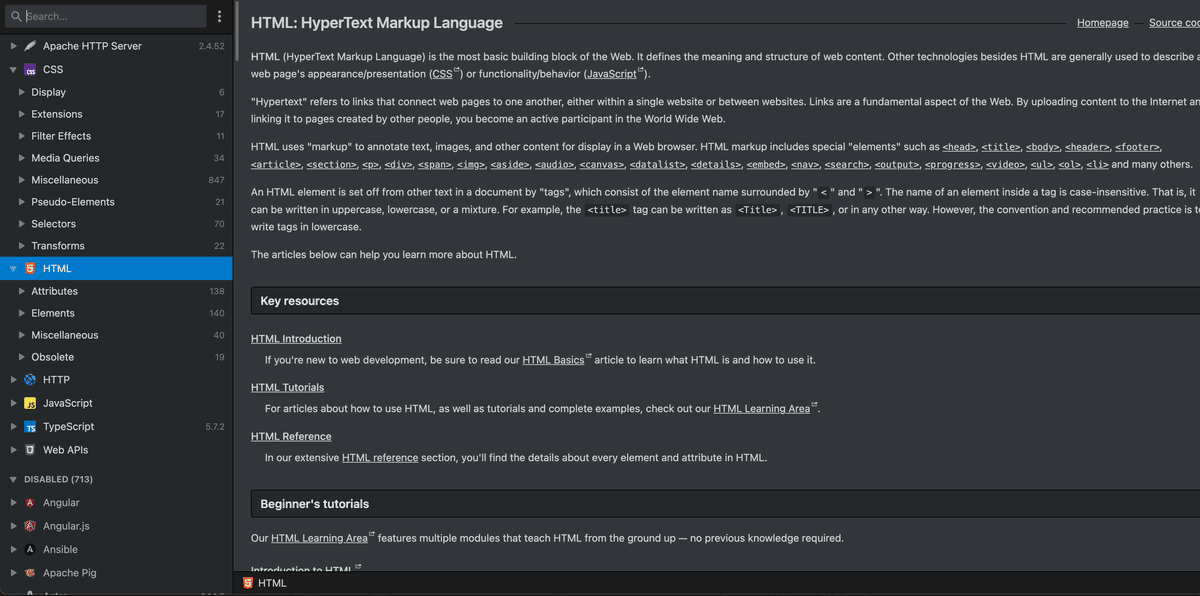This screenshot has height=596, width=1200.
Task: Expand the HTML Elements category
Action: point(22,313)
